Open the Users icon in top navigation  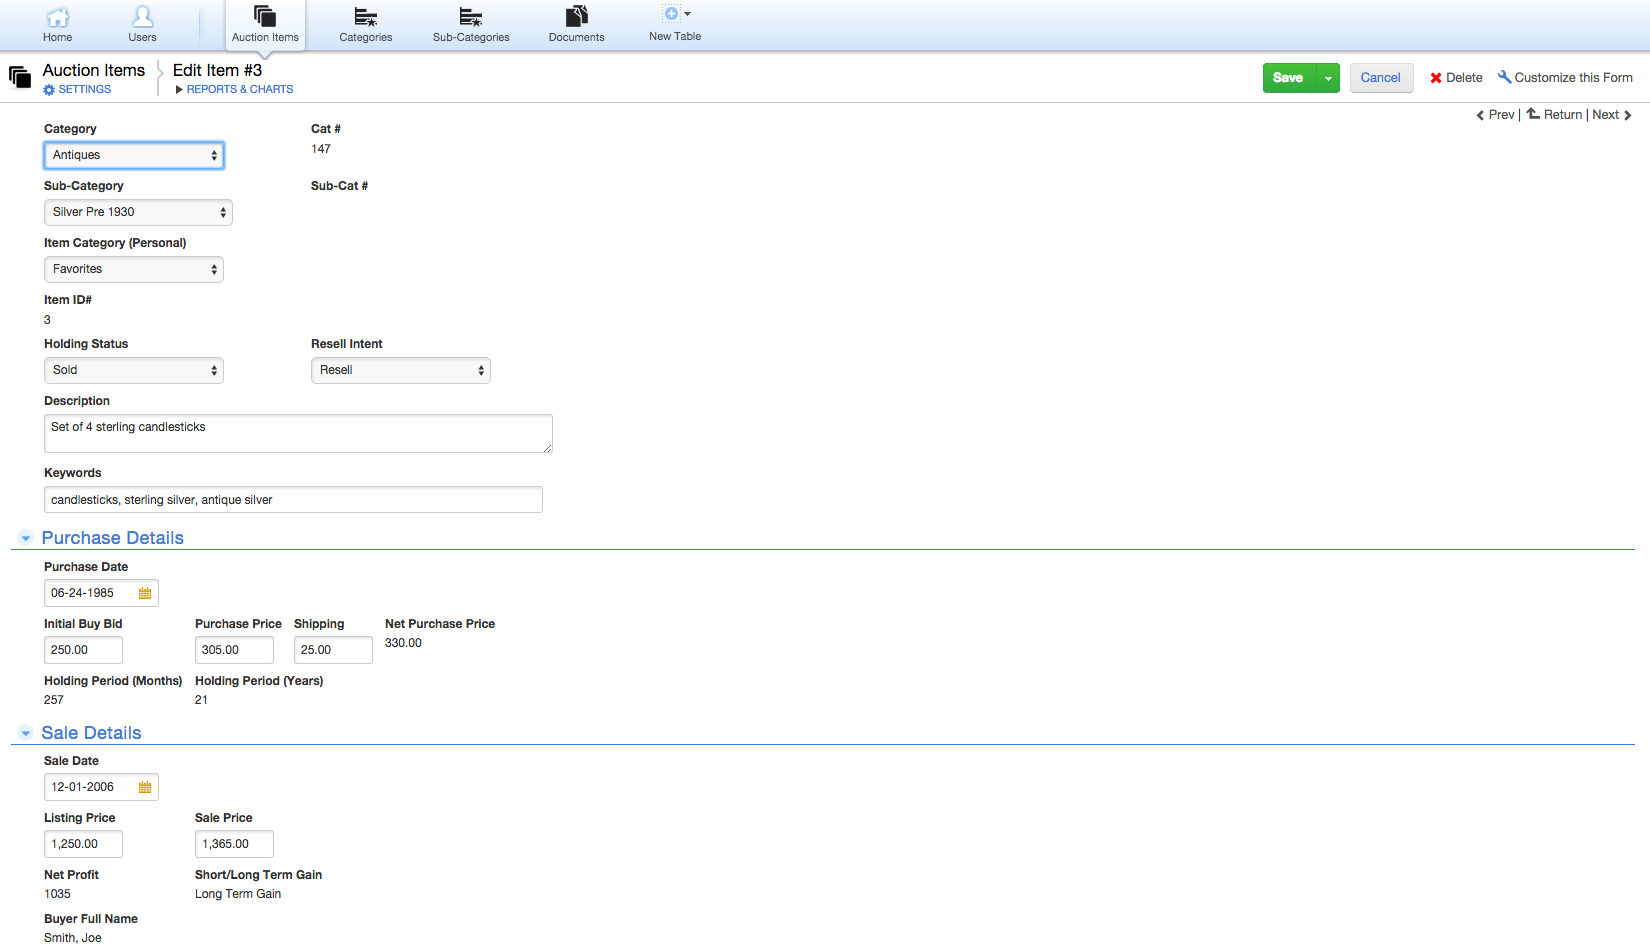(143, 17)
